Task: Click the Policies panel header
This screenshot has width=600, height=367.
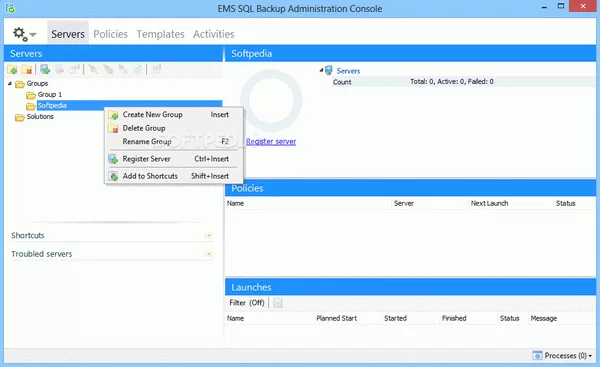Action: tap(410, 188)
